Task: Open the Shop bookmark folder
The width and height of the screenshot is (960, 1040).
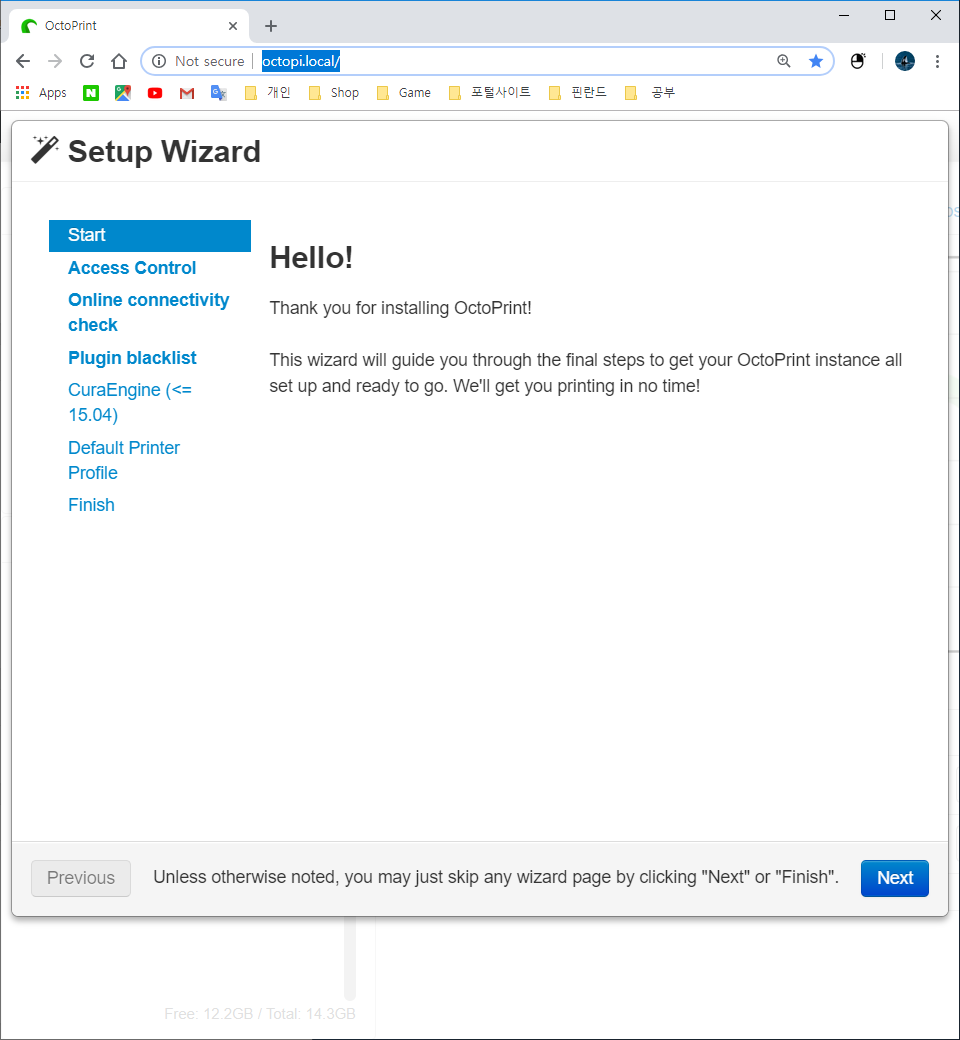Action: [334, 93]
